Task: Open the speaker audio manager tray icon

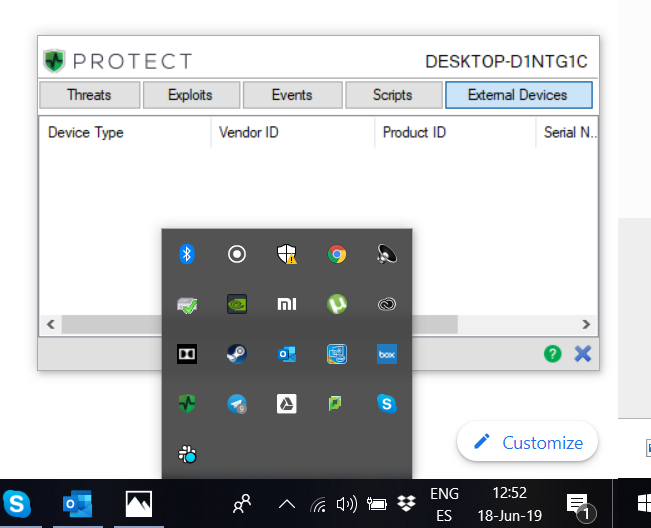Action: [x=387, y=254]
